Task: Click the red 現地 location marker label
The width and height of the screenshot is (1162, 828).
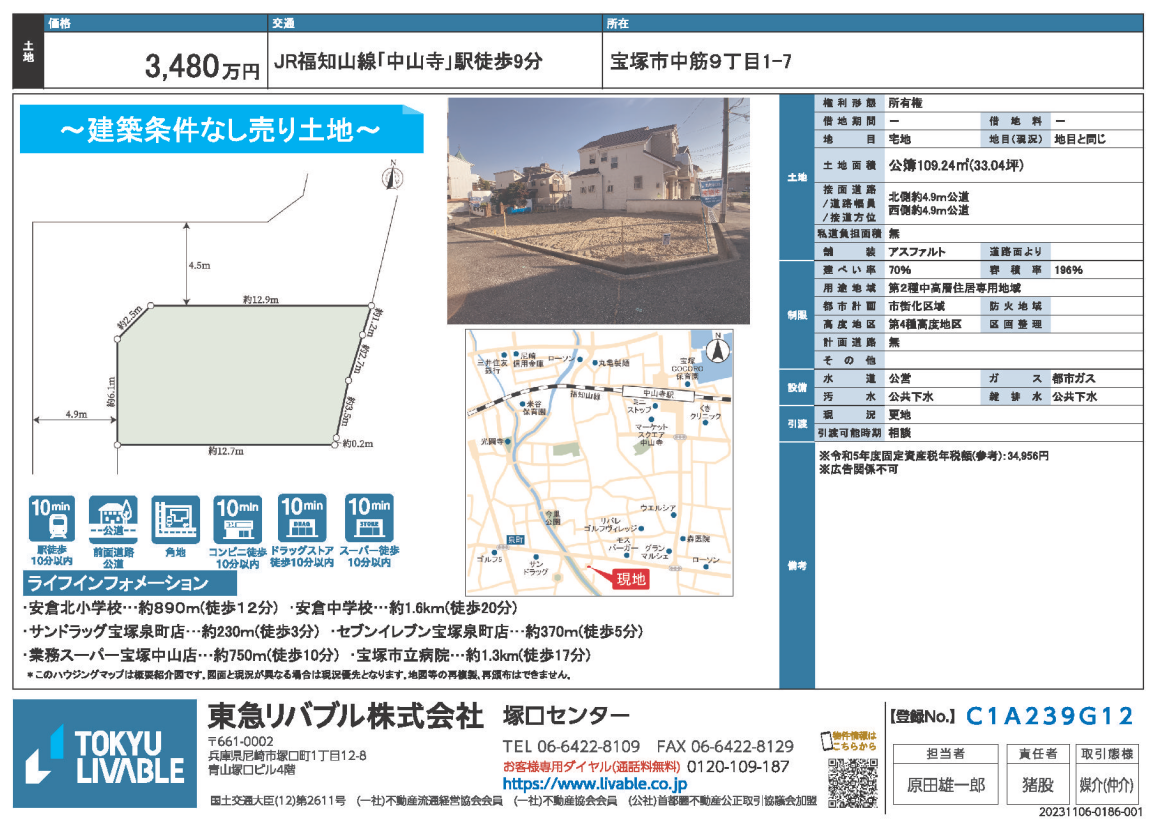Action: click(630, 579)
